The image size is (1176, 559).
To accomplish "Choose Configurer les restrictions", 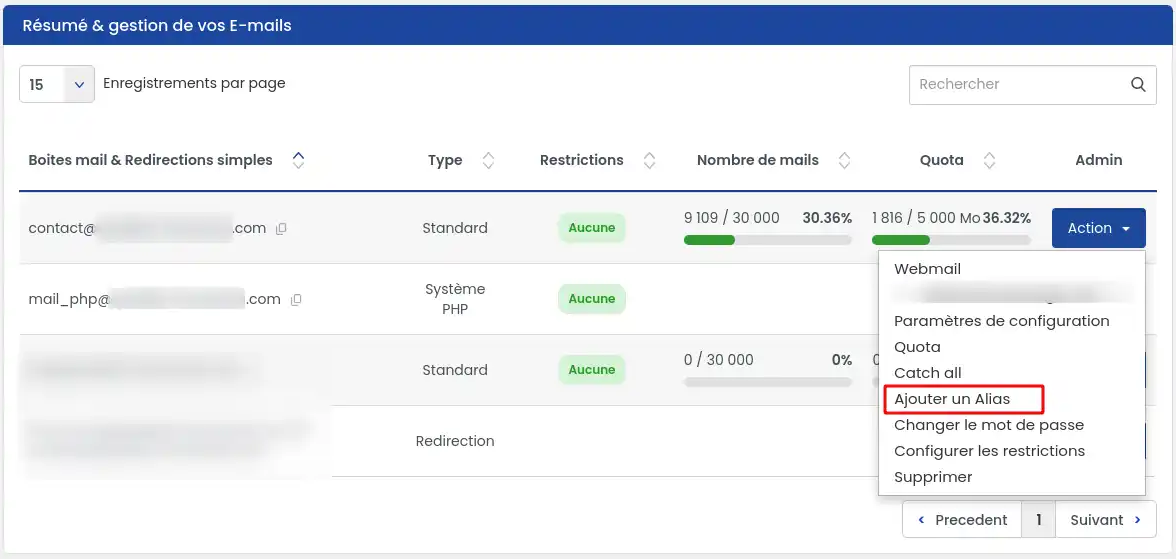I will tap(989, 451).
